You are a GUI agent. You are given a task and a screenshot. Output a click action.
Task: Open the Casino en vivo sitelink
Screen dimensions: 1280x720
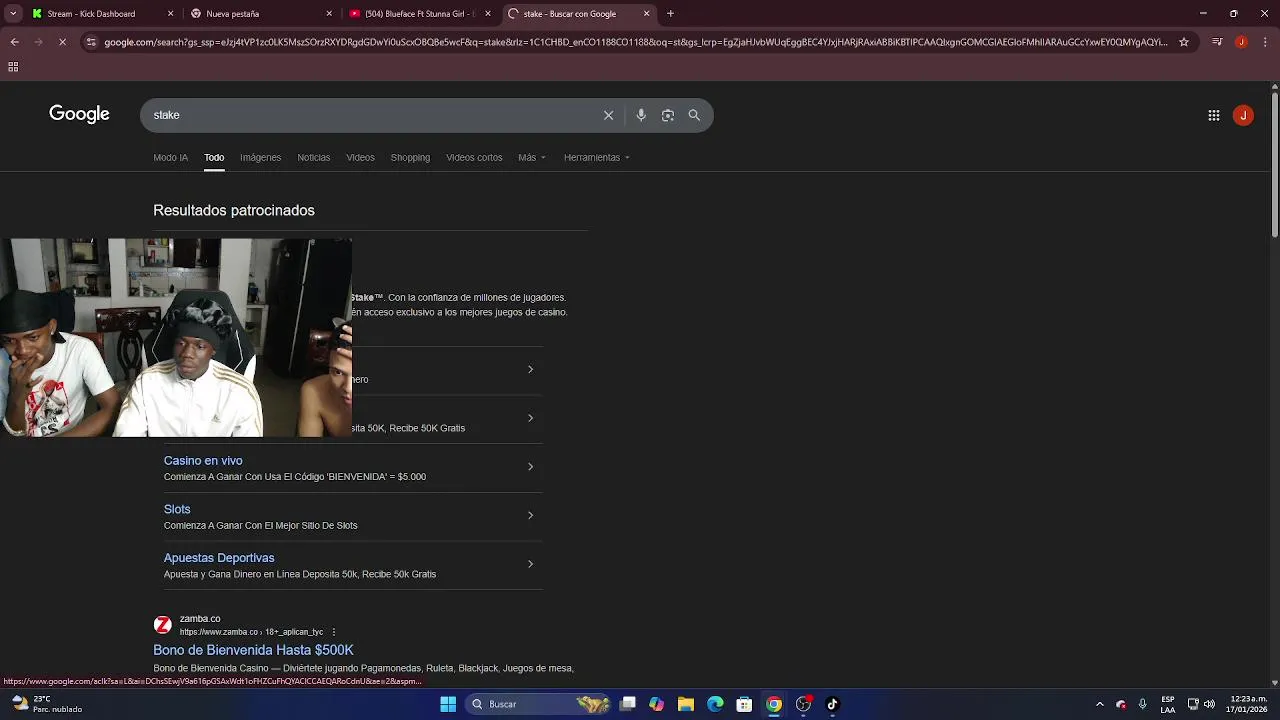(x=203, y=461)
